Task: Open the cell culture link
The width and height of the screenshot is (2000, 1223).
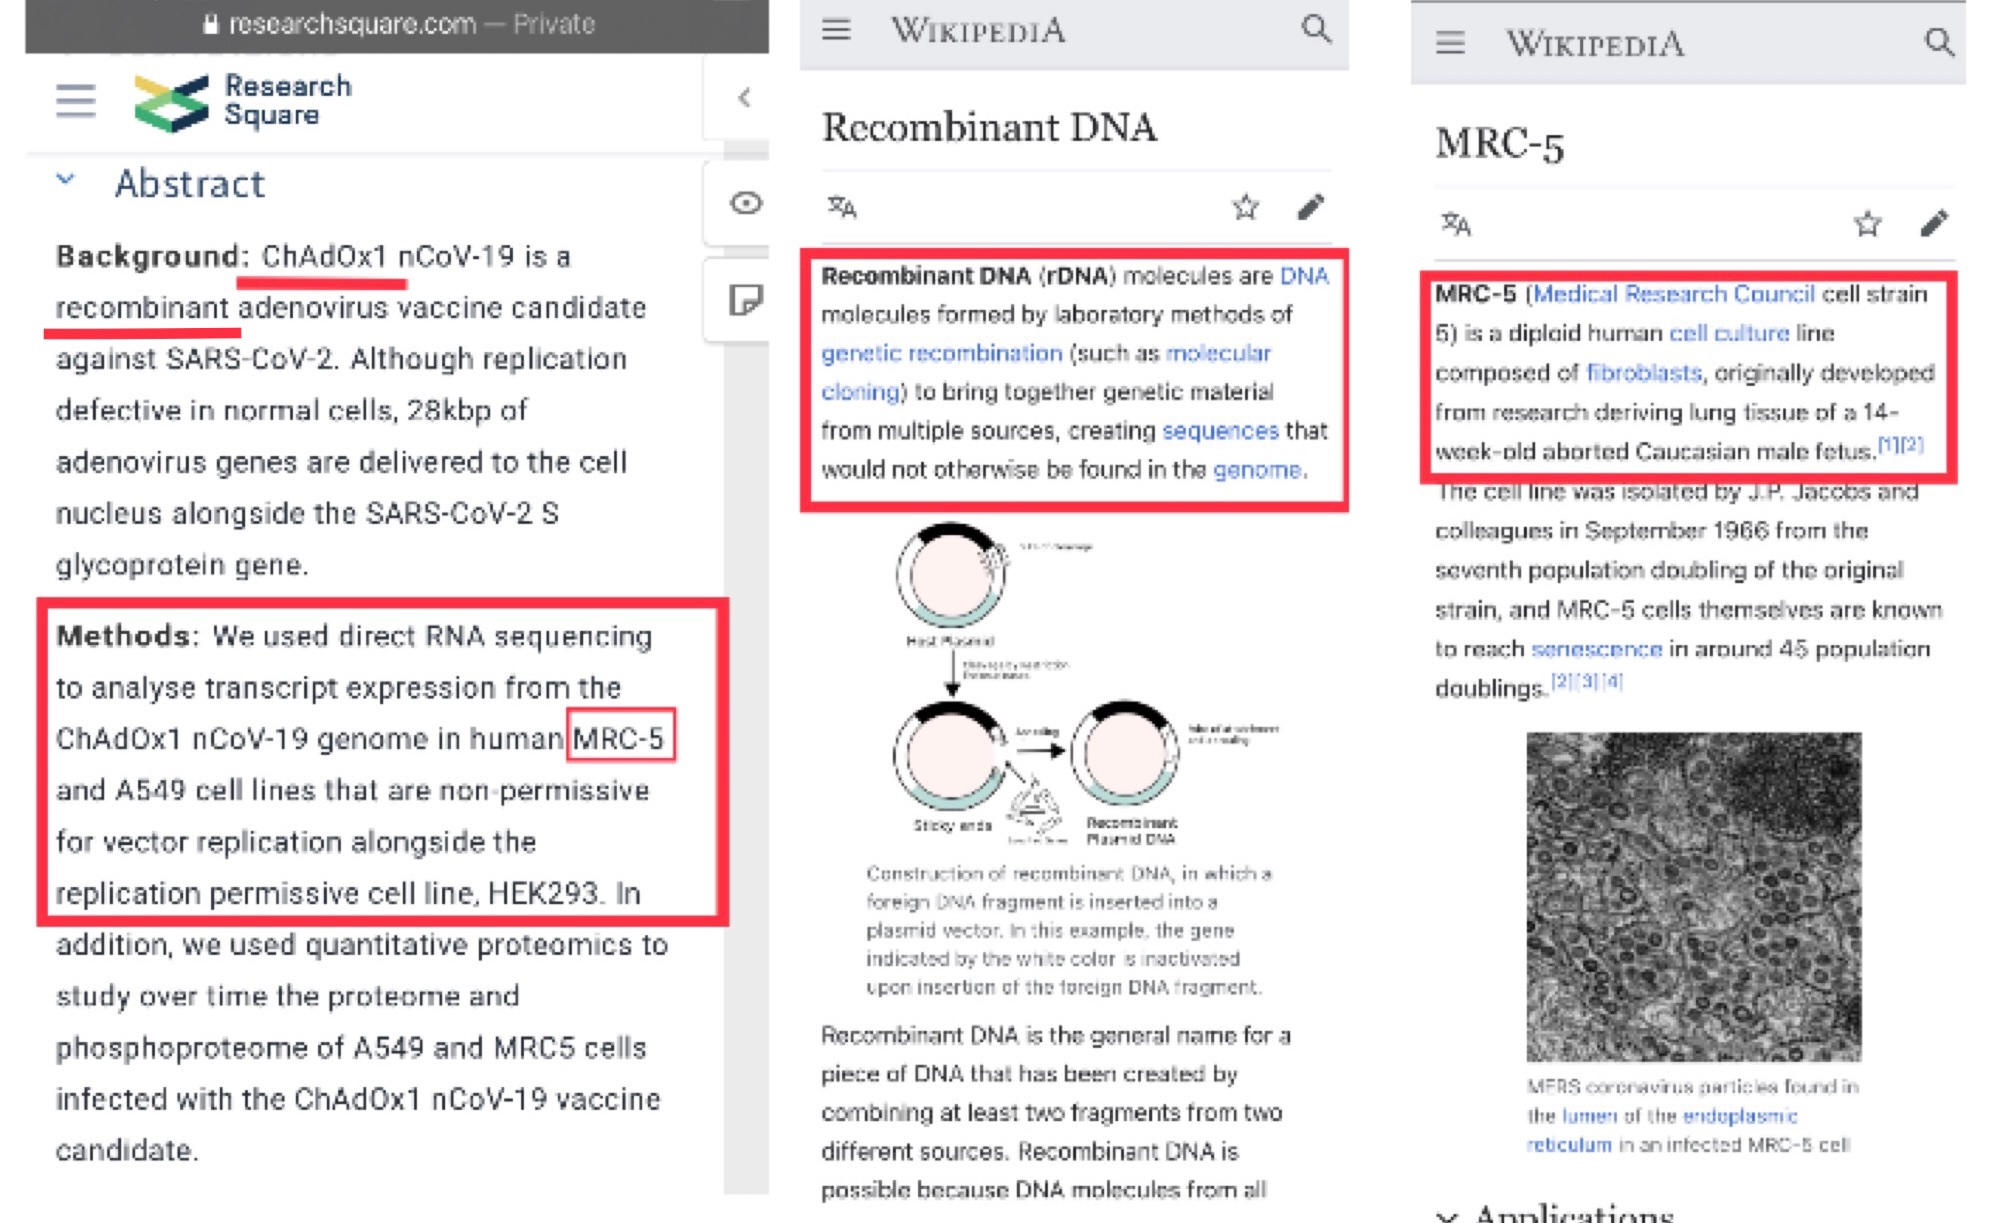Action: [1729, 333]
